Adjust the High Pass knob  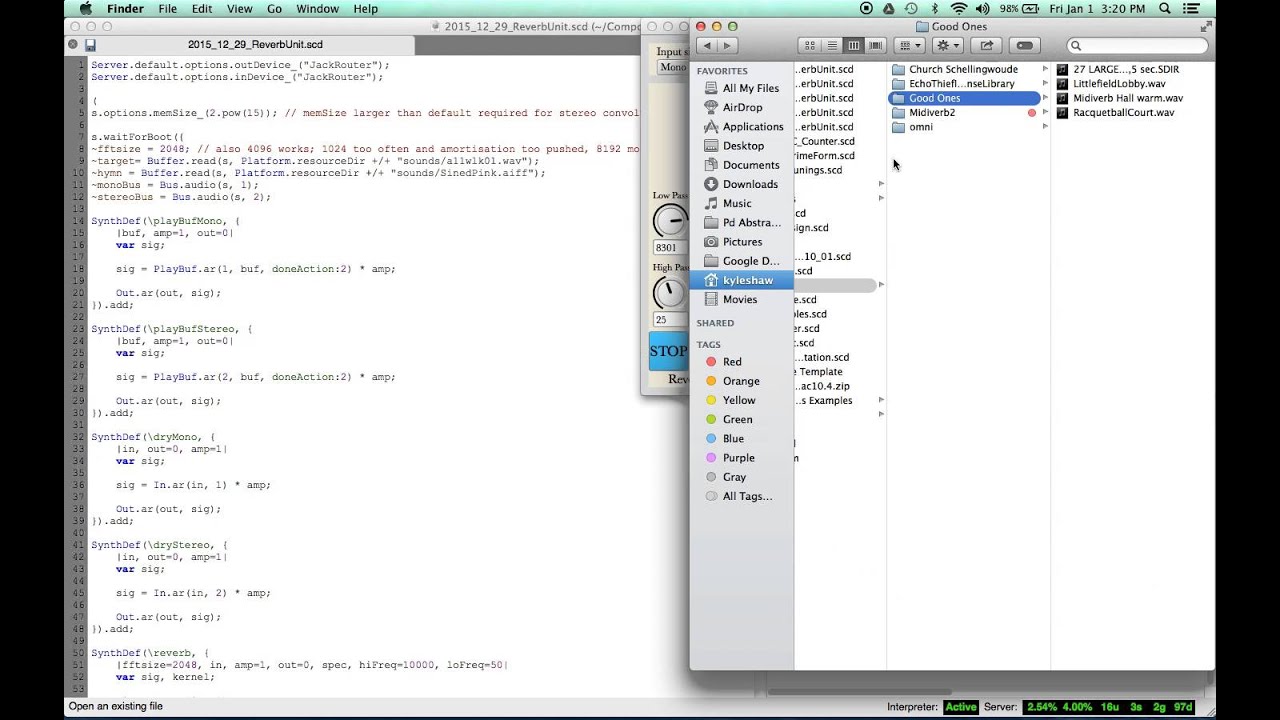coord(670,293)
